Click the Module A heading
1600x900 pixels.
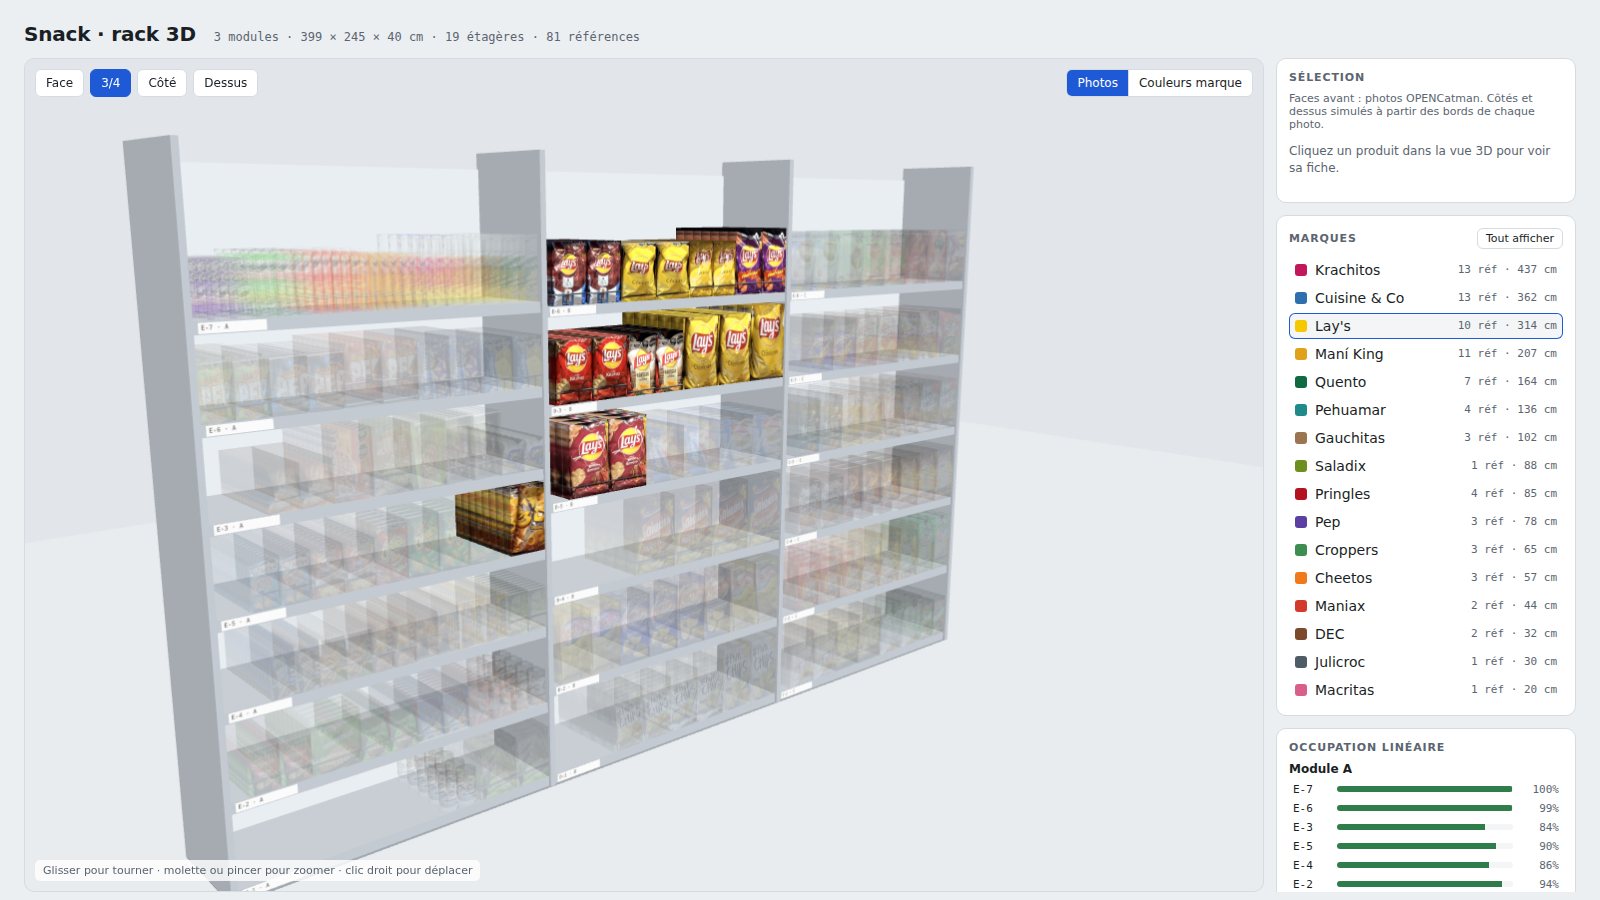pyautogui.click(x=1320, y=768)
